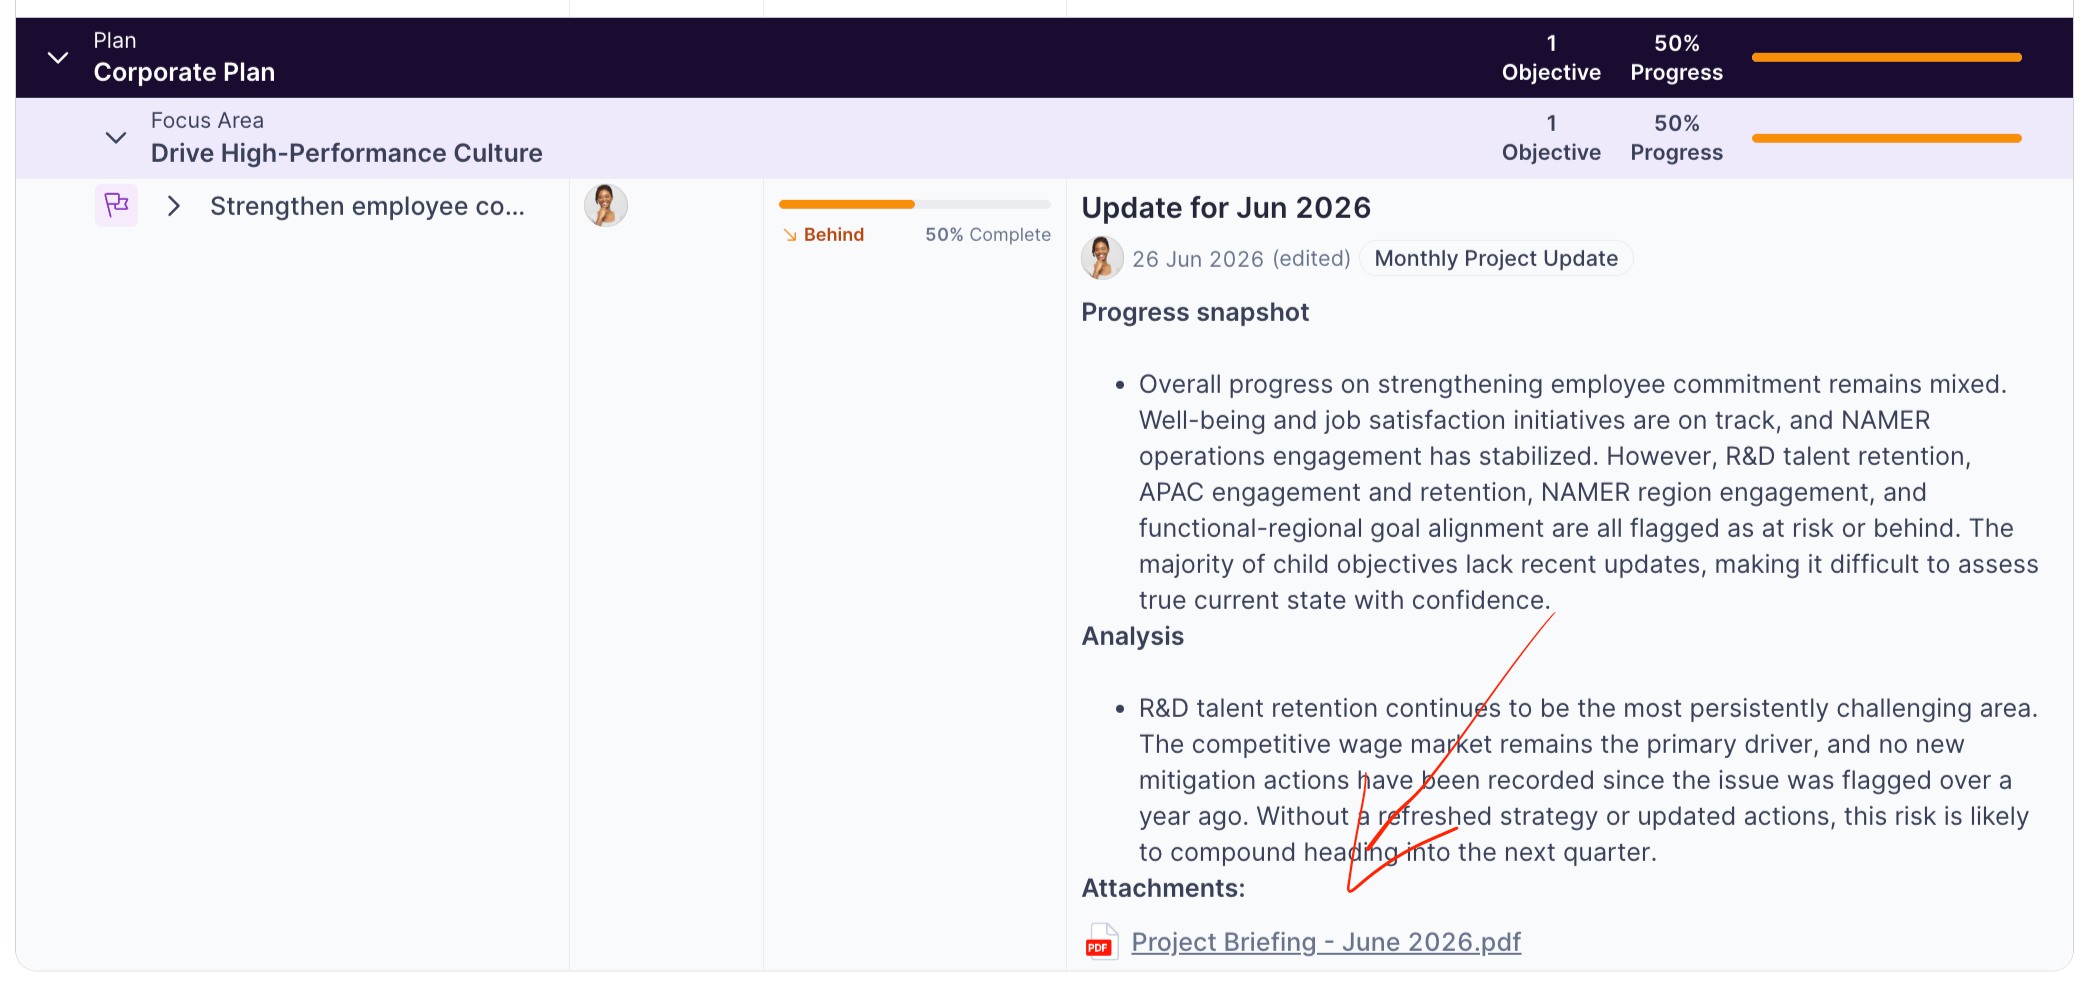Click the Focus Area orange progress bar
This screenshot has width=2090, height=988.
point(1887,138)
